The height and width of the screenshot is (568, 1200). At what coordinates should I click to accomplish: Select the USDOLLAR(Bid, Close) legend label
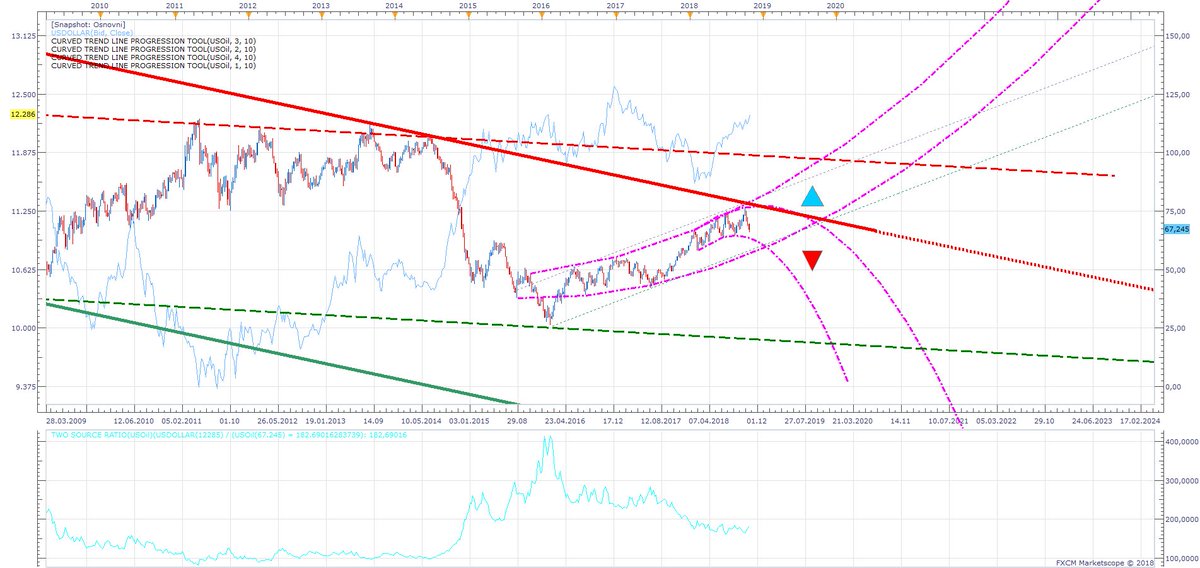(90, 32)
